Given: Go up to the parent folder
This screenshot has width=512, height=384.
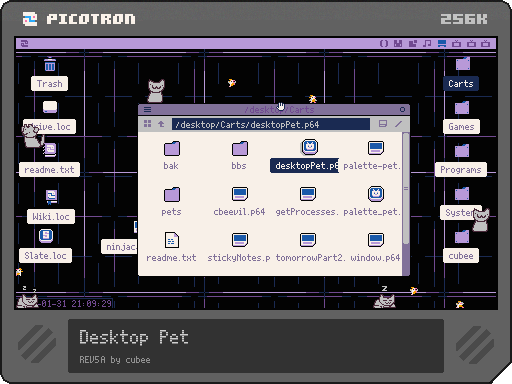Looking at the screenshot, I should point(161,124).
